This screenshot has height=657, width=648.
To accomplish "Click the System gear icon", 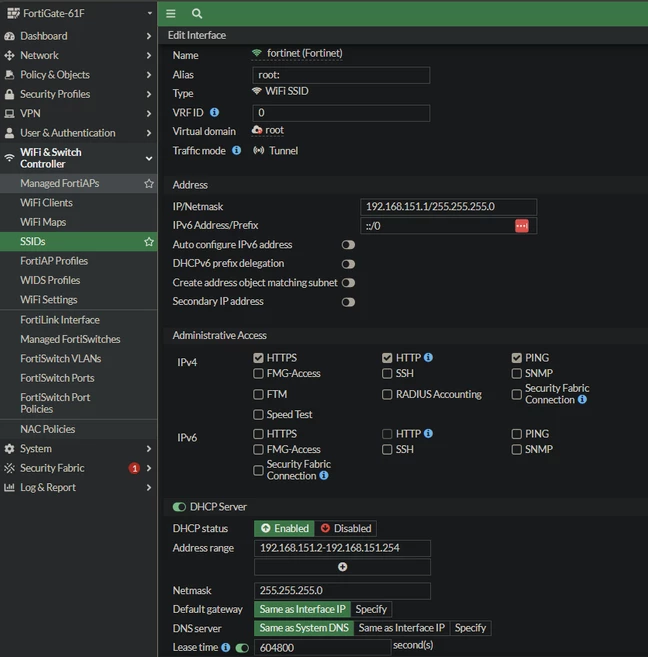I will 9,449.
